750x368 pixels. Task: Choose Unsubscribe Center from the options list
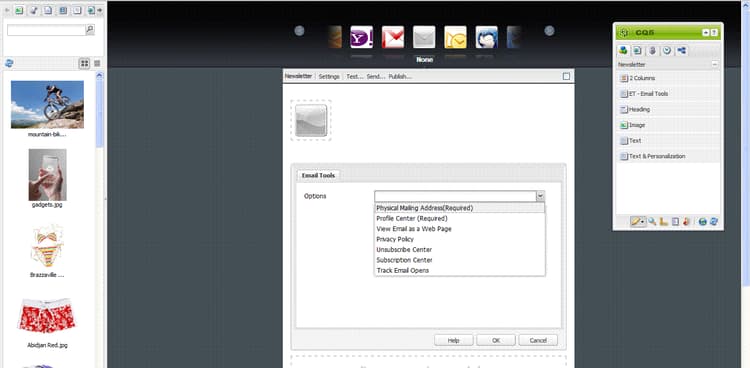click(x=404, y=250)
